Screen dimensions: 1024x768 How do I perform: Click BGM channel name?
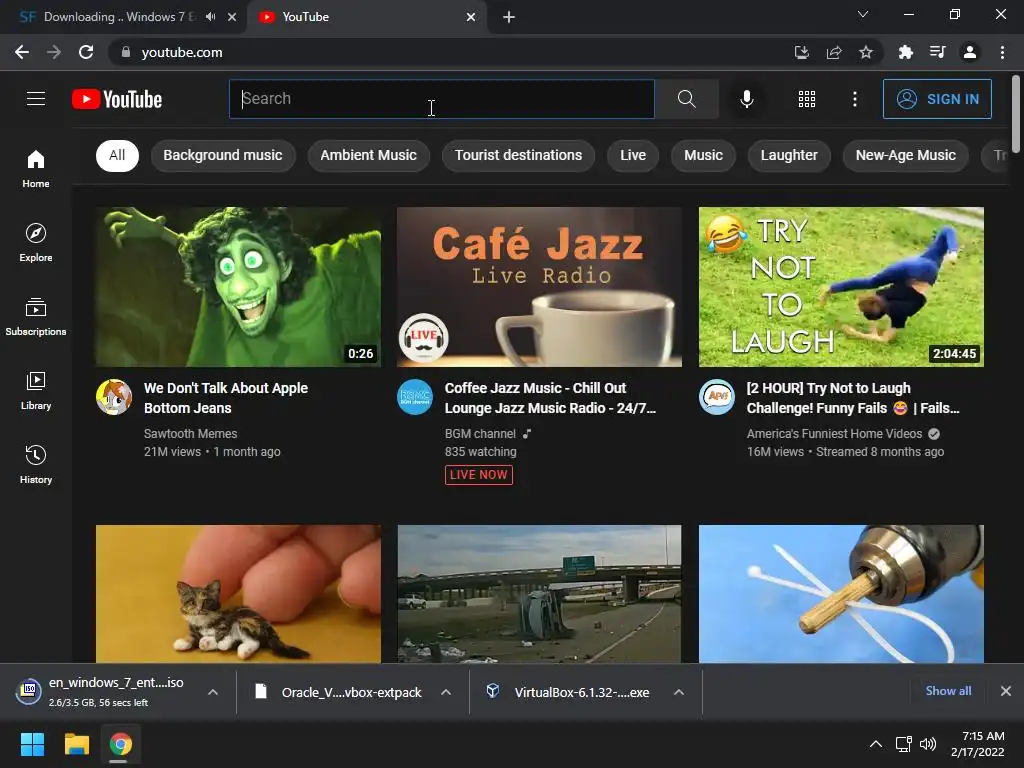(x=480, y=434)
